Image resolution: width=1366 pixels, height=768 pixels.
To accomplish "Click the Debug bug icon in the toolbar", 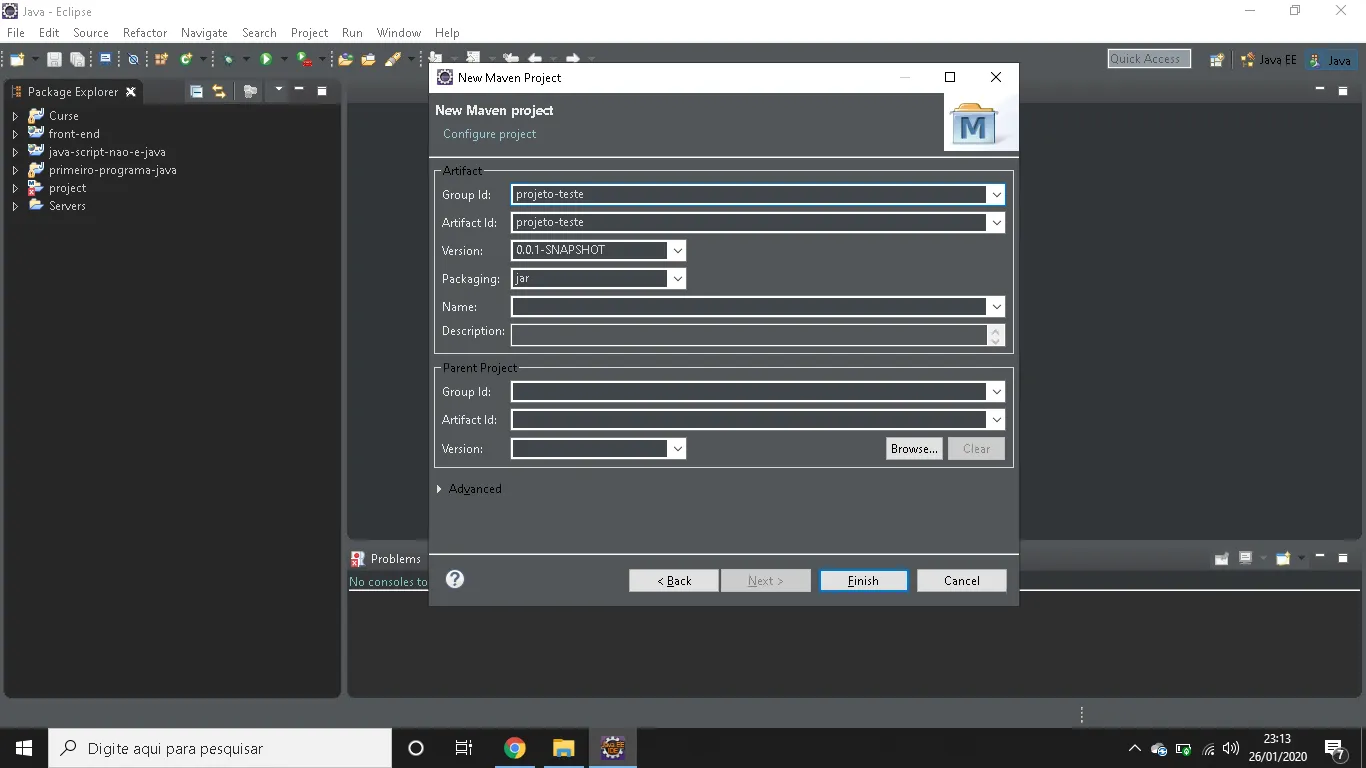I will (x=229, y=60).
